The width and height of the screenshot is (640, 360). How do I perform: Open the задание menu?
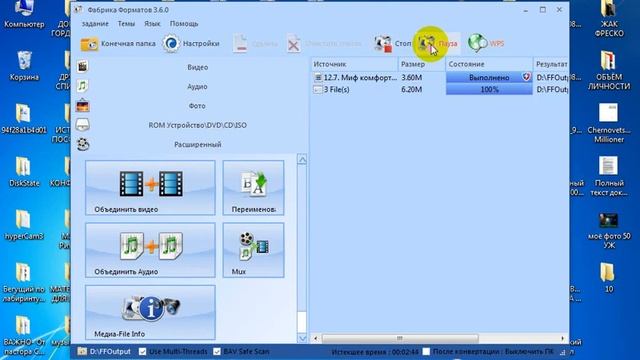pyautogui.click(x=95, y=24)
